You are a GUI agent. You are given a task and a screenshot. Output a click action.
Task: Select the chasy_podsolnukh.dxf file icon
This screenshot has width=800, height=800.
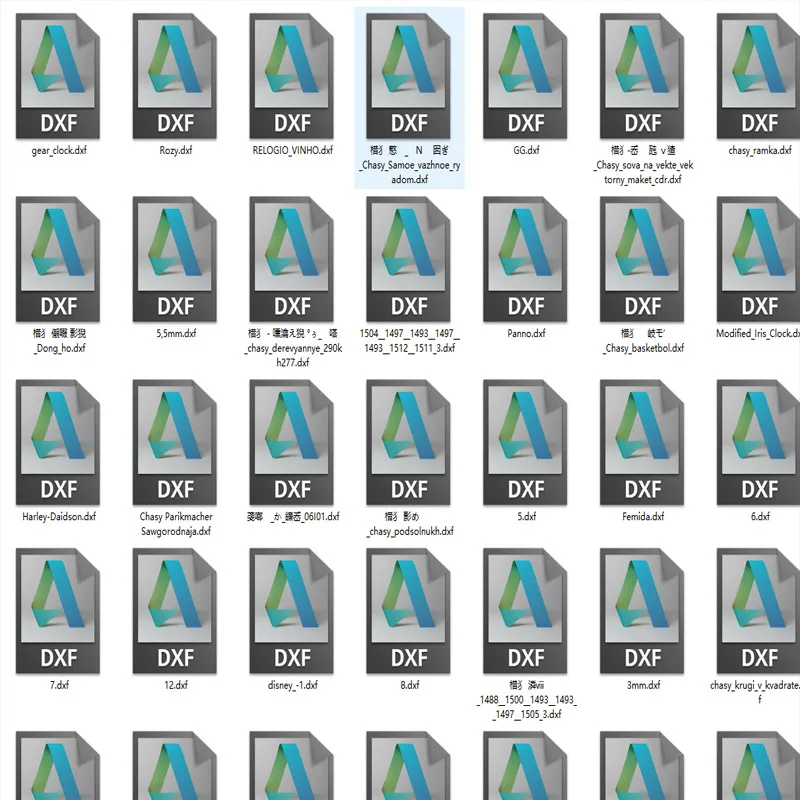pos(408,442)
